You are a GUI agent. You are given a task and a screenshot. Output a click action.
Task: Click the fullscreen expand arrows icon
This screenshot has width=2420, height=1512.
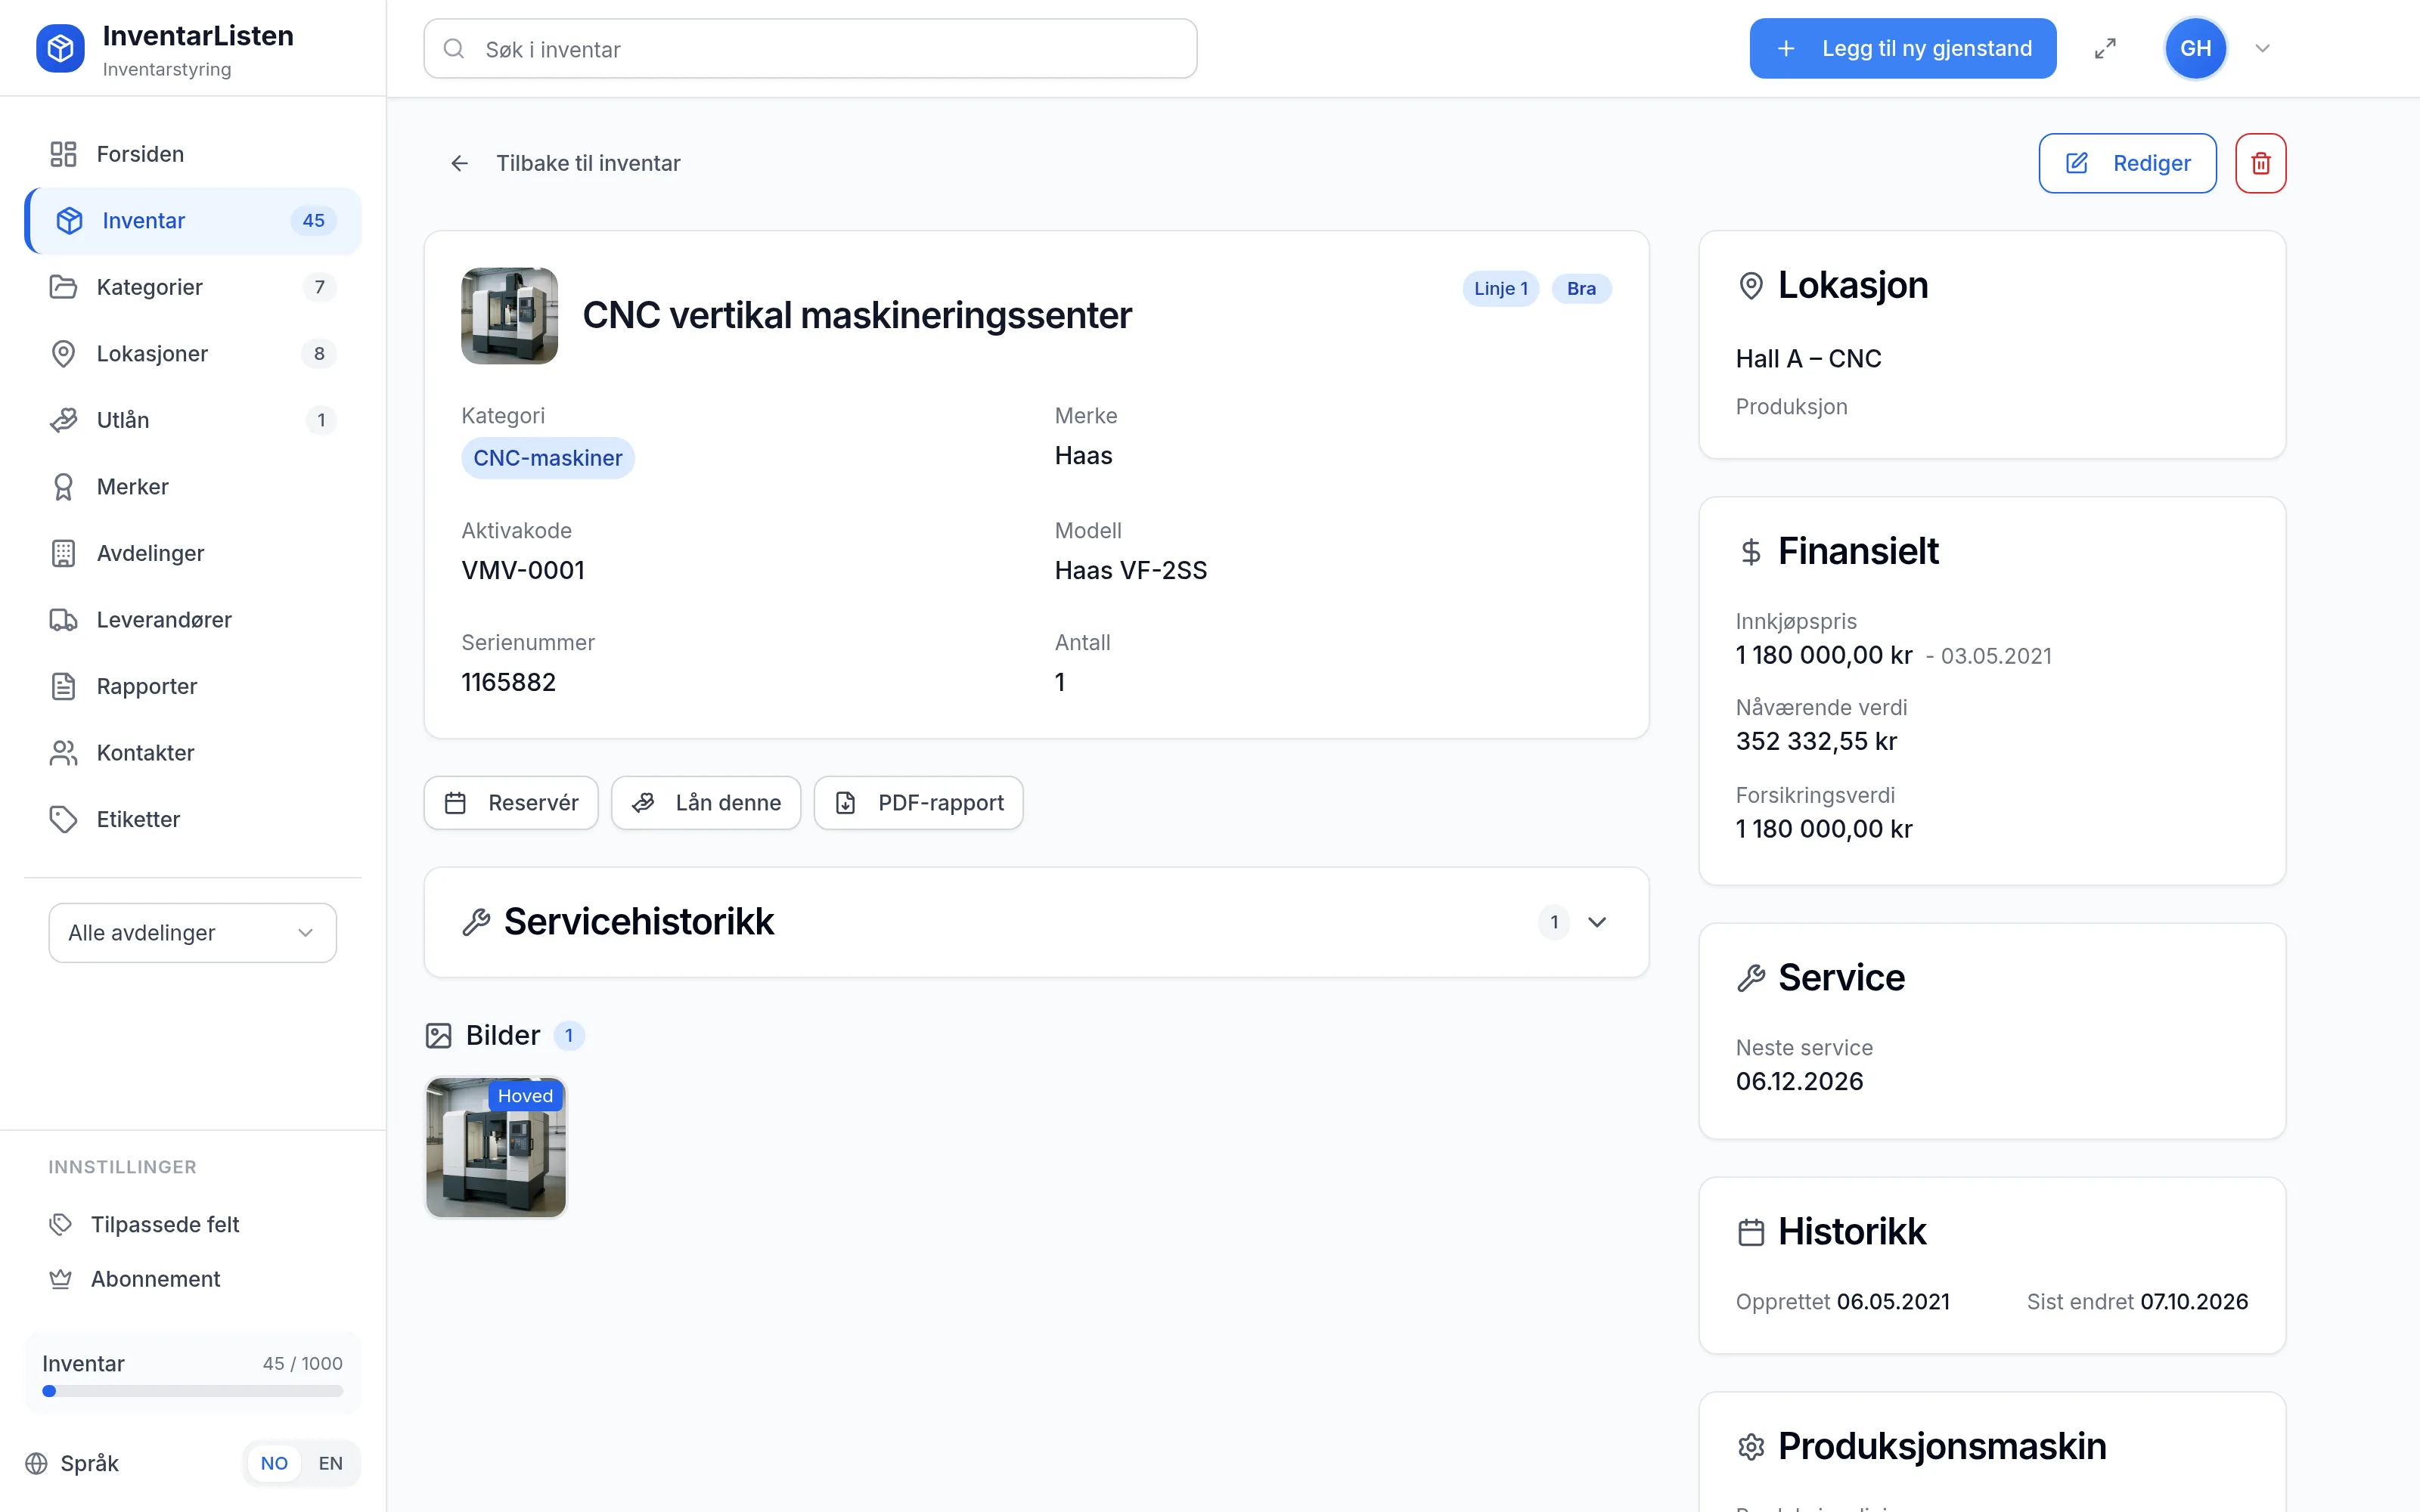pyautogui.click(x=2105, y=48)
